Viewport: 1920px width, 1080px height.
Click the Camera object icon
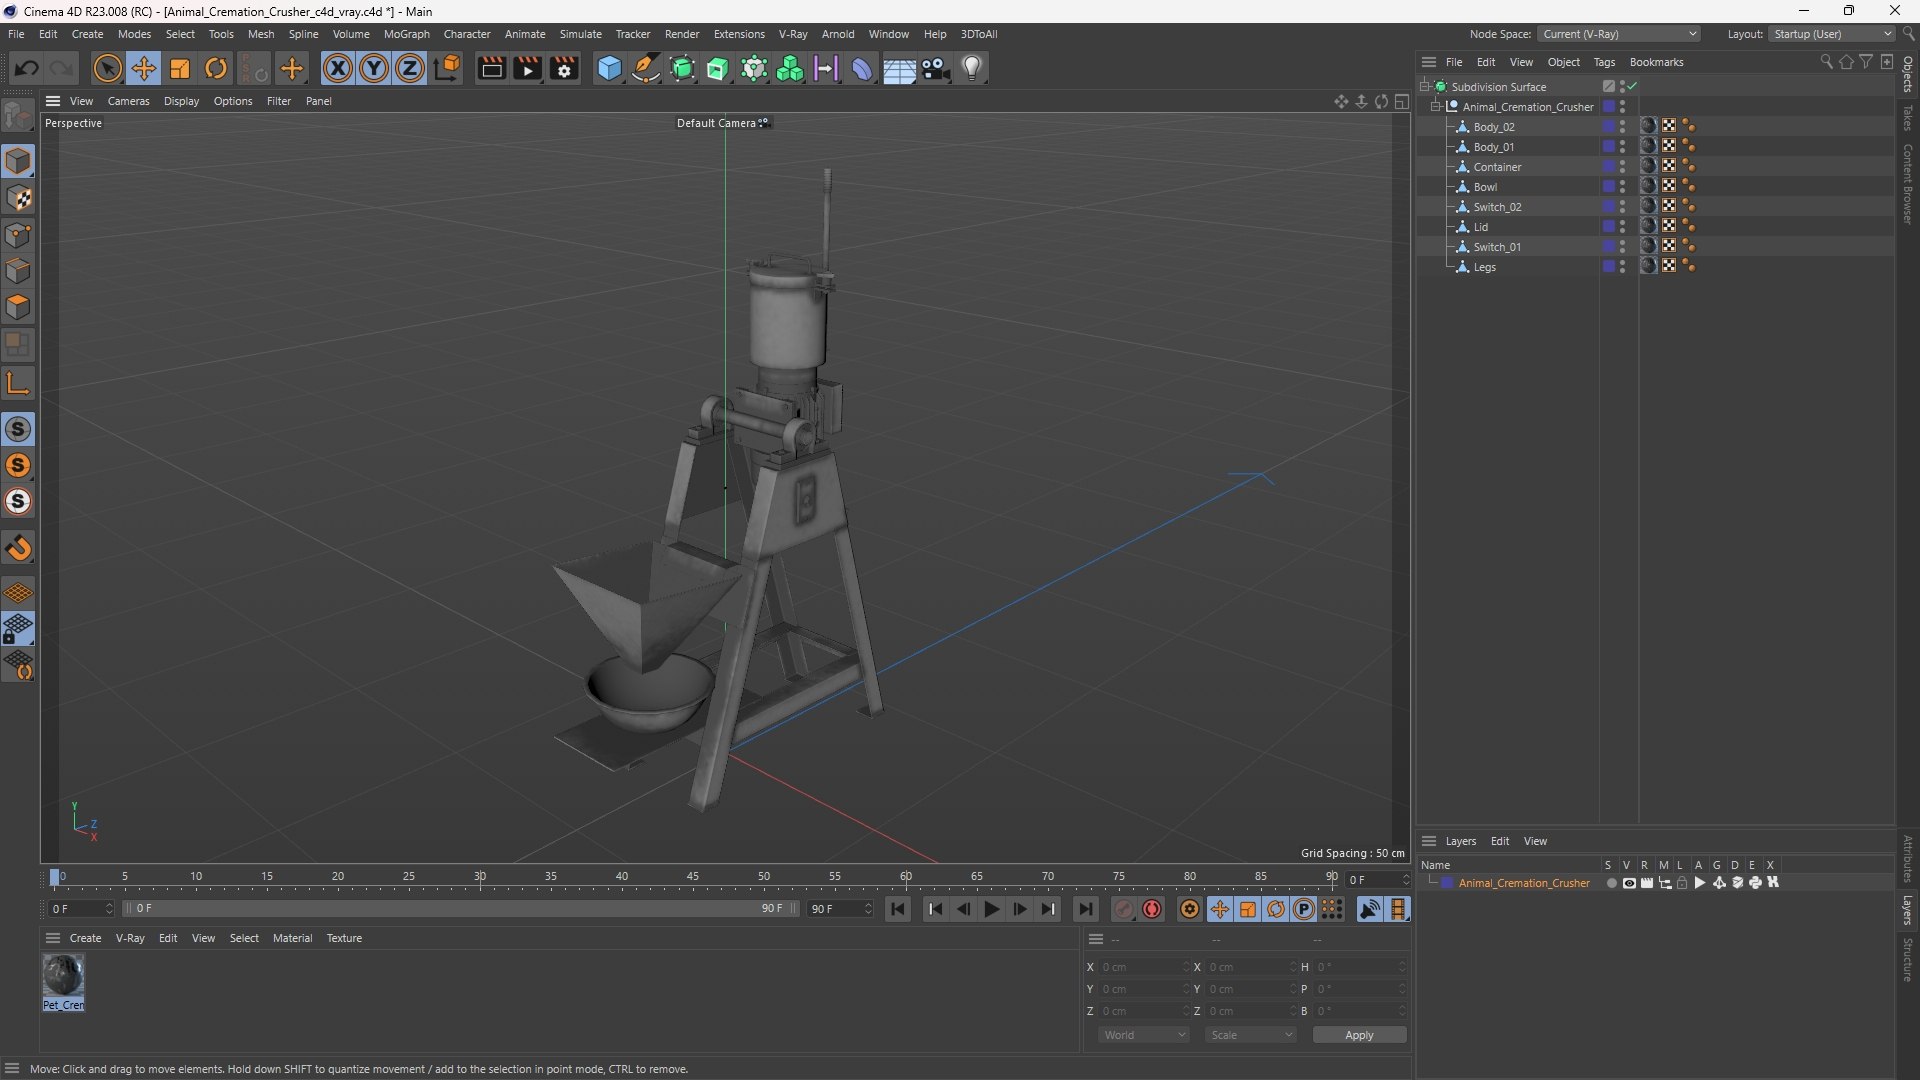point(936,68)
